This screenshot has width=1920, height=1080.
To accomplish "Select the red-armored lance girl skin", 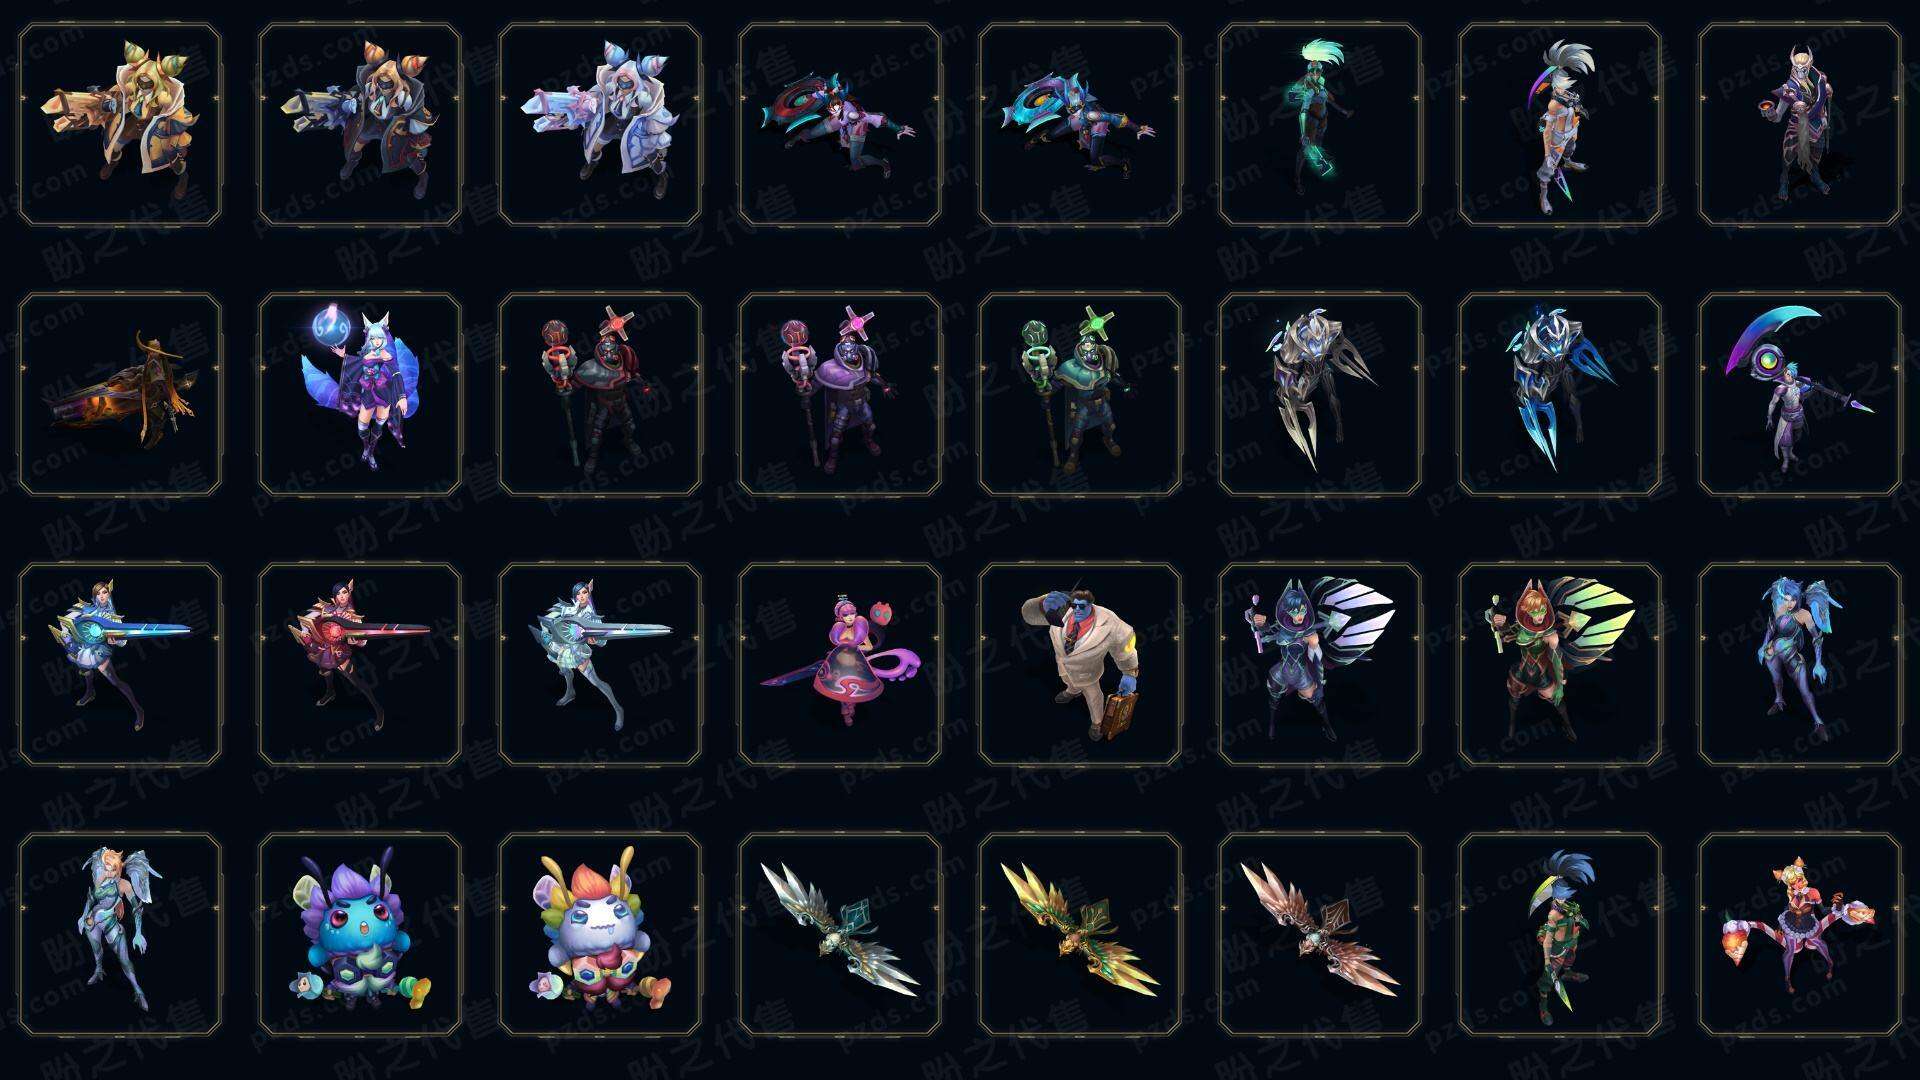I will (360, 664).
